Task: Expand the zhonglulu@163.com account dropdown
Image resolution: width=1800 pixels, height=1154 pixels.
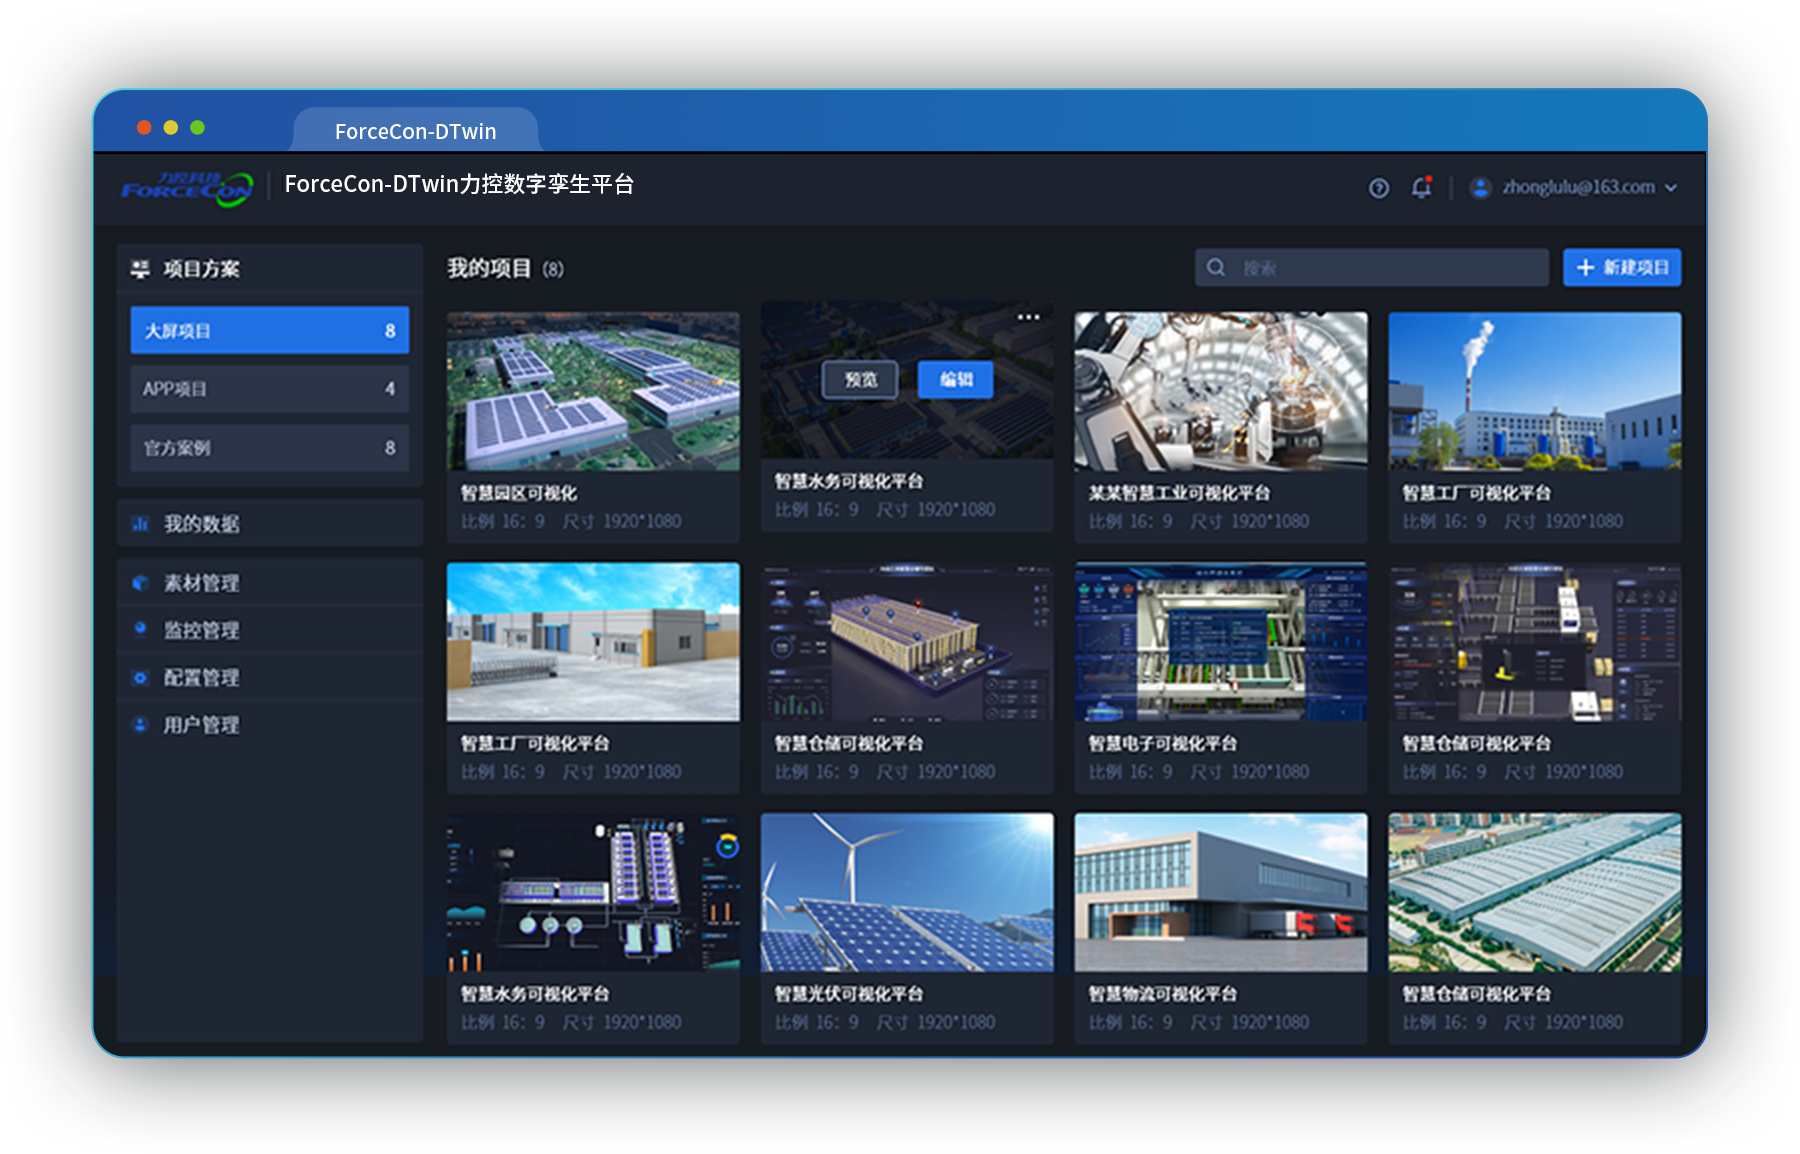Action: pos(1671,188)
